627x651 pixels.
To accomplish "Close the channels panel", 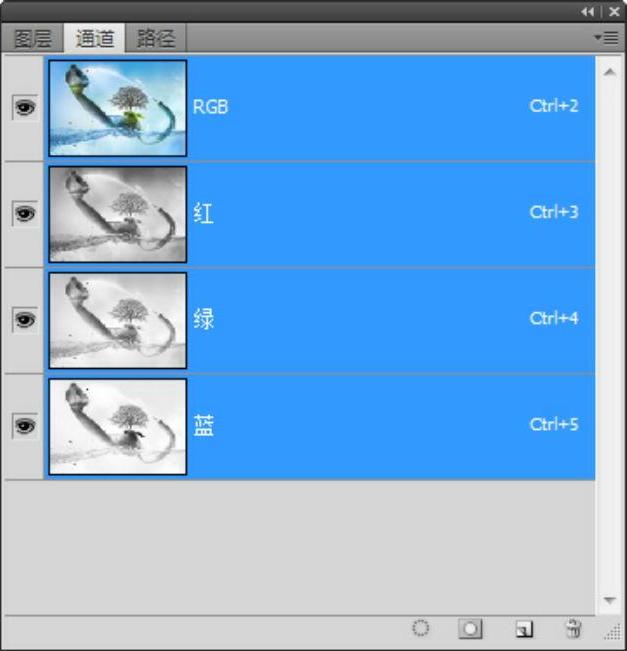I will coord(614,12).
